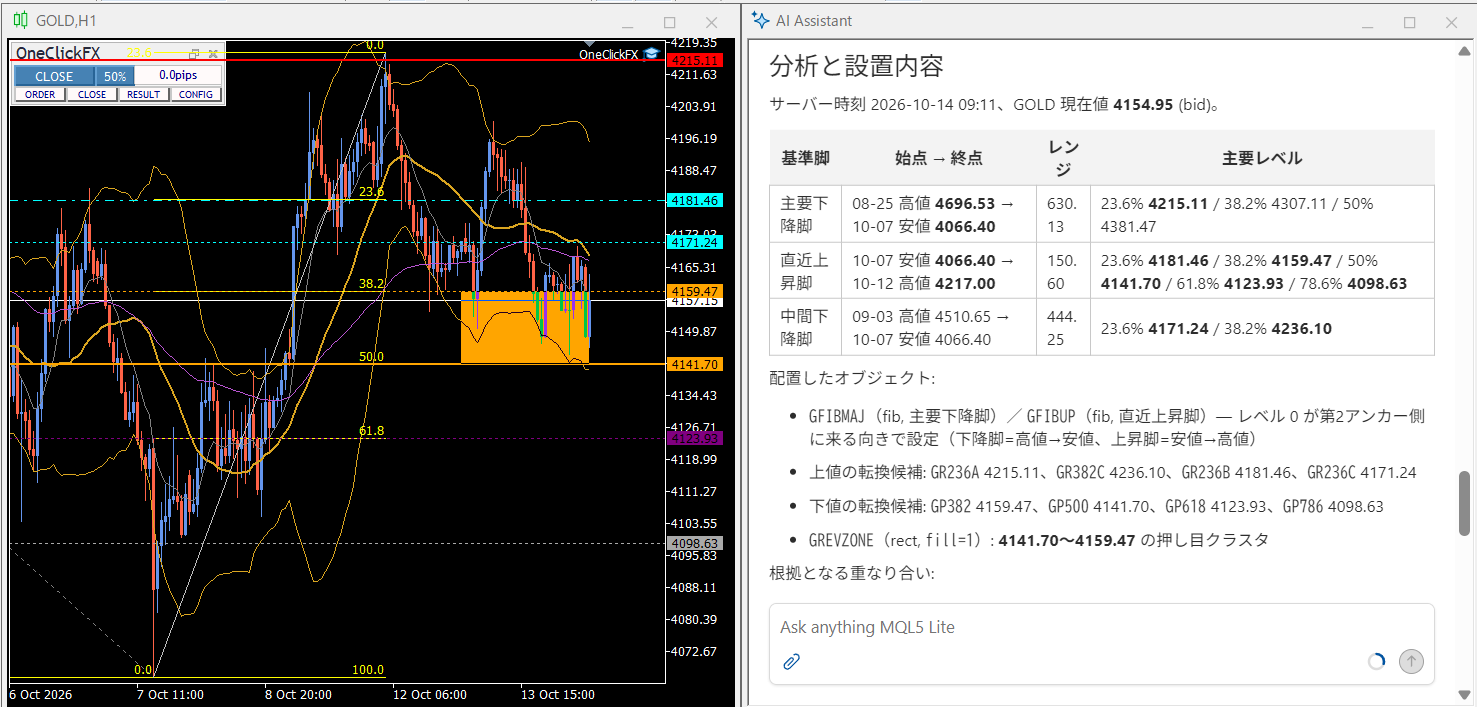
Task: Select the 50% partial close button
Action: [115, 76]
